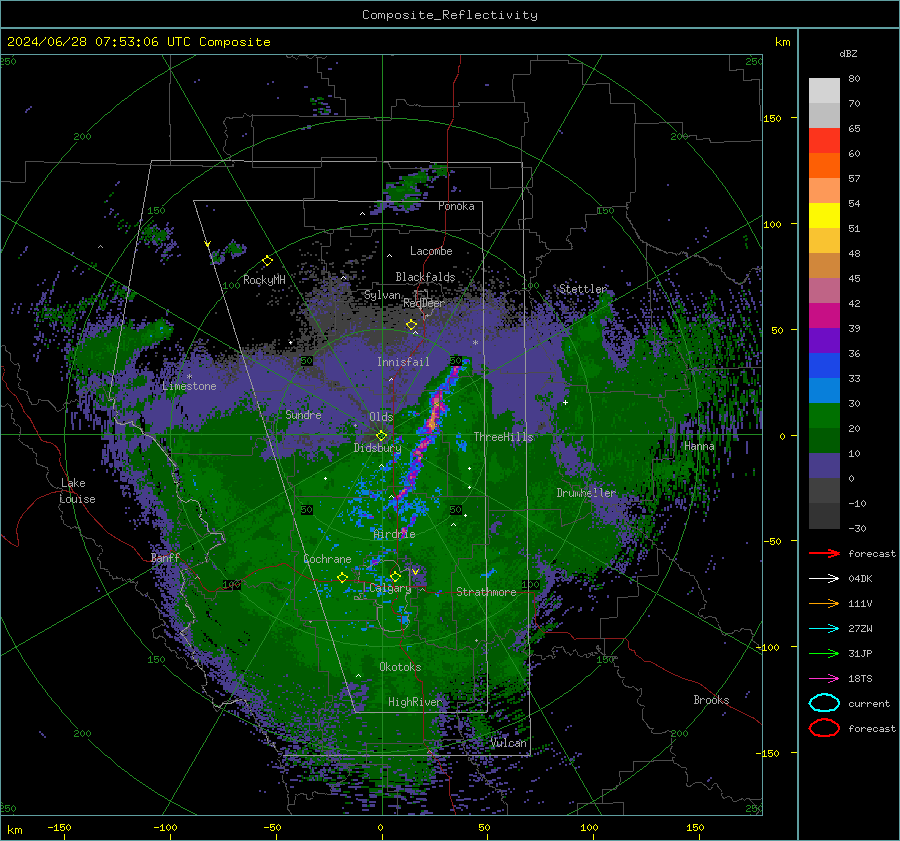Click the Calgary city label
Image resolution: width=900 pixels, height=841 pixels.
coord(390,588)
